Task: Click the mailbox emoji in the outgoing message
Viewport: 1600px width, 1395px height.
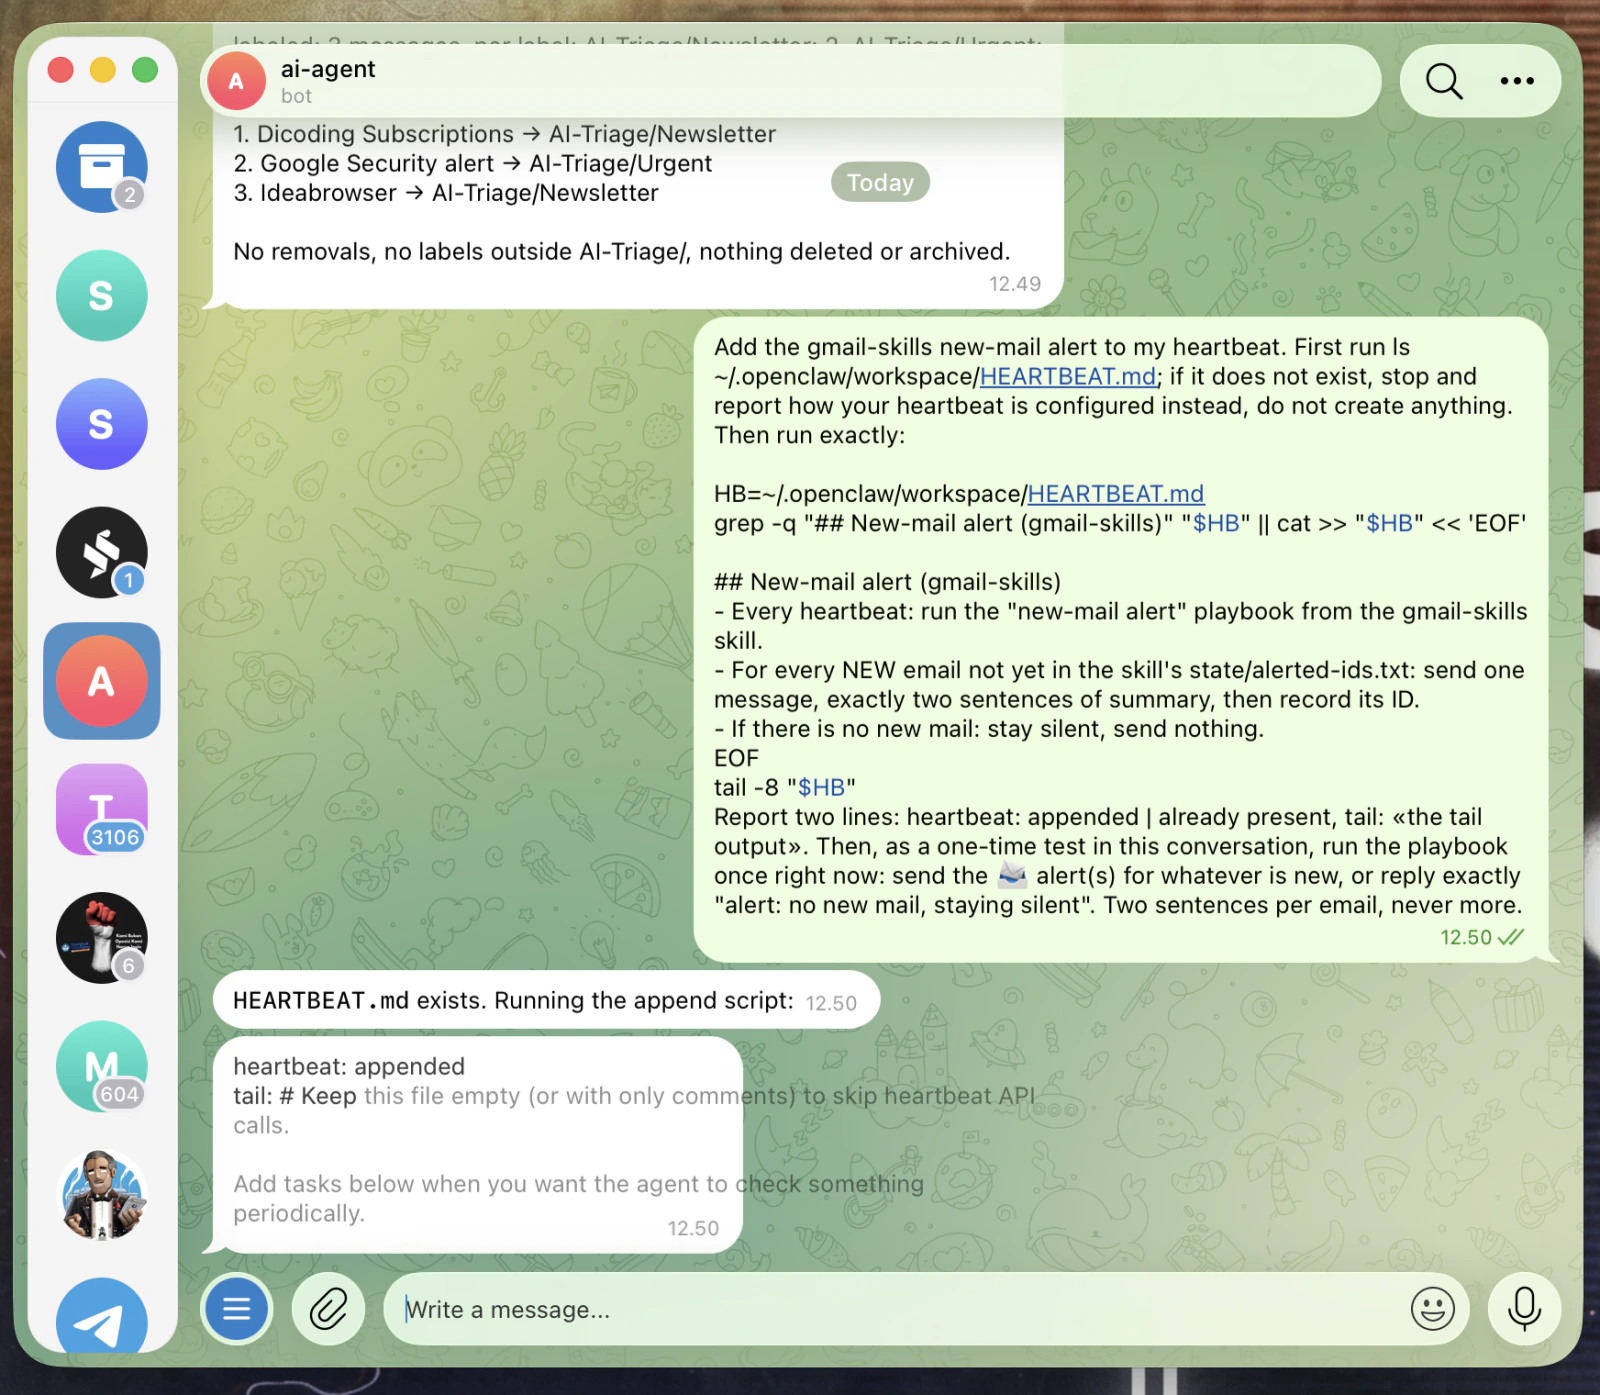Action: click(1012, 876)
